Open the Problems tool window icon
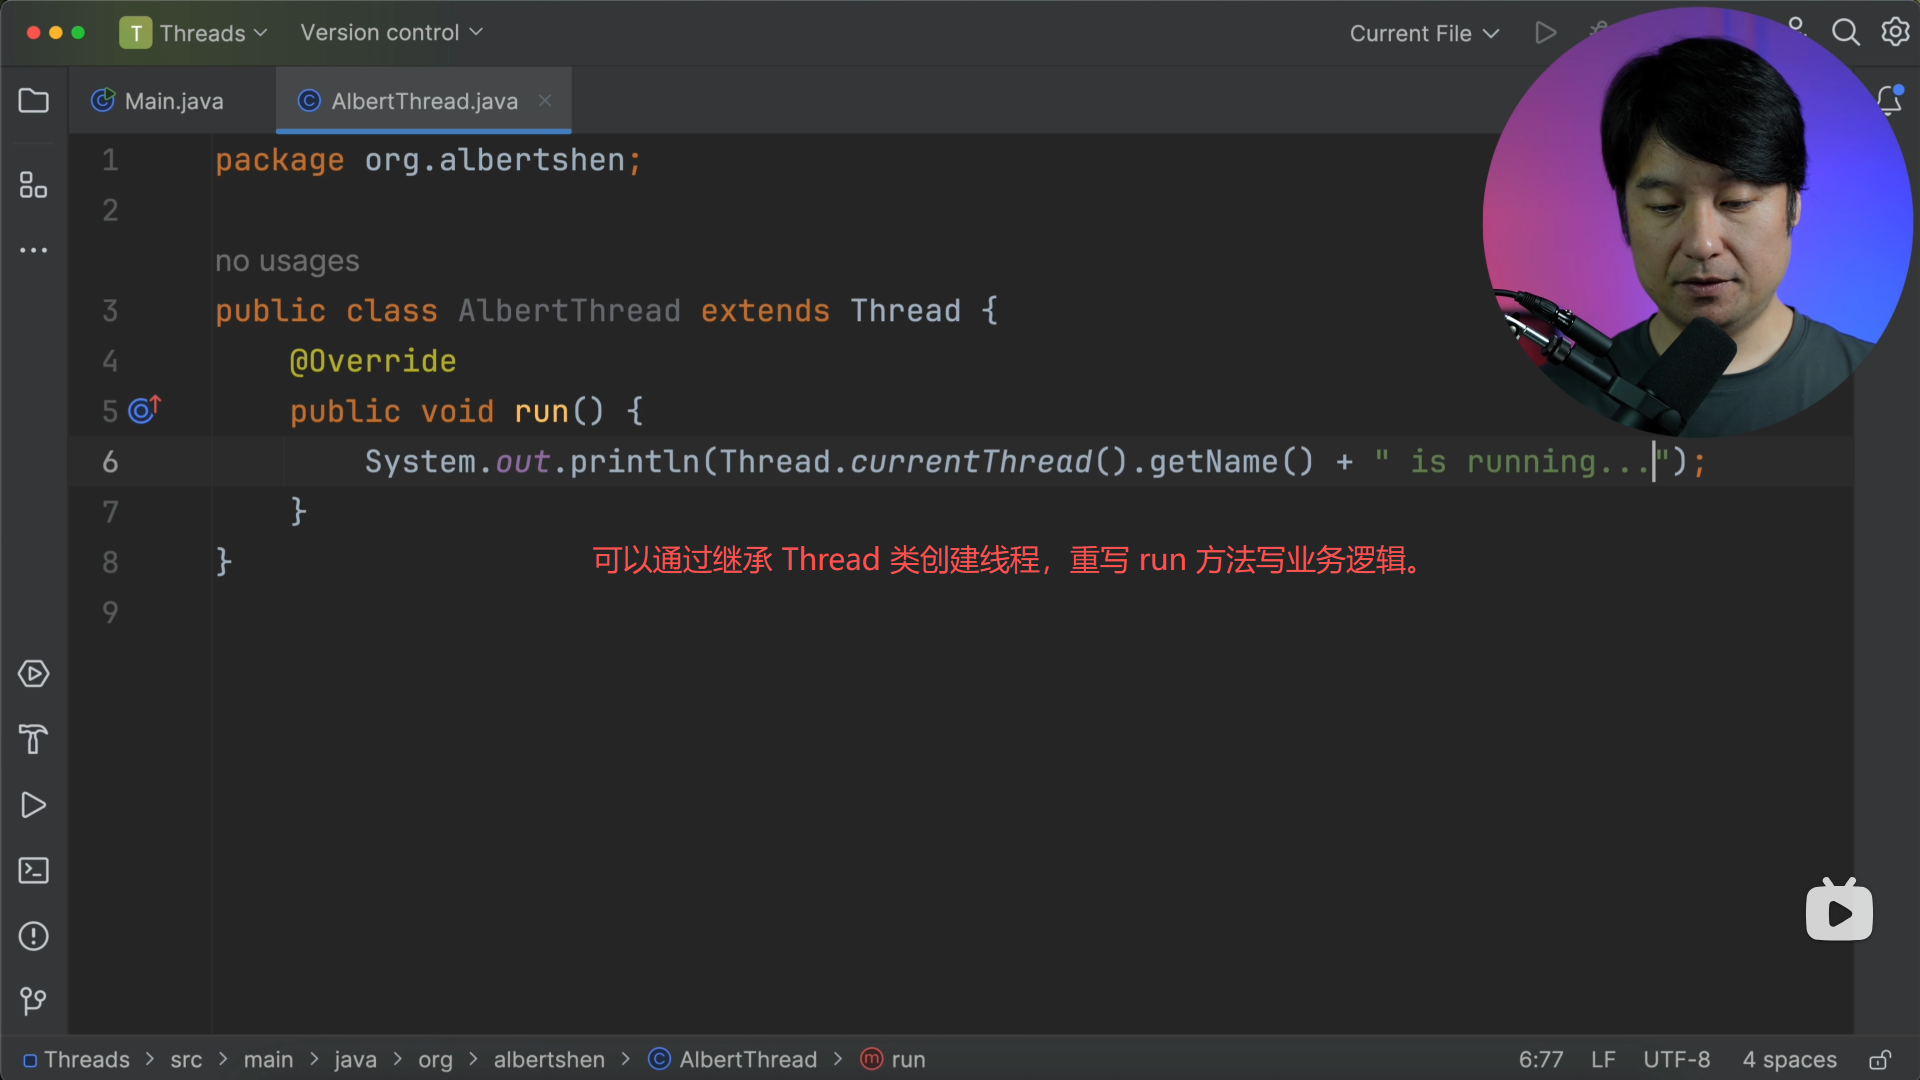The width and height of the screenshot is (1920, 1080). tap(33, 936)
